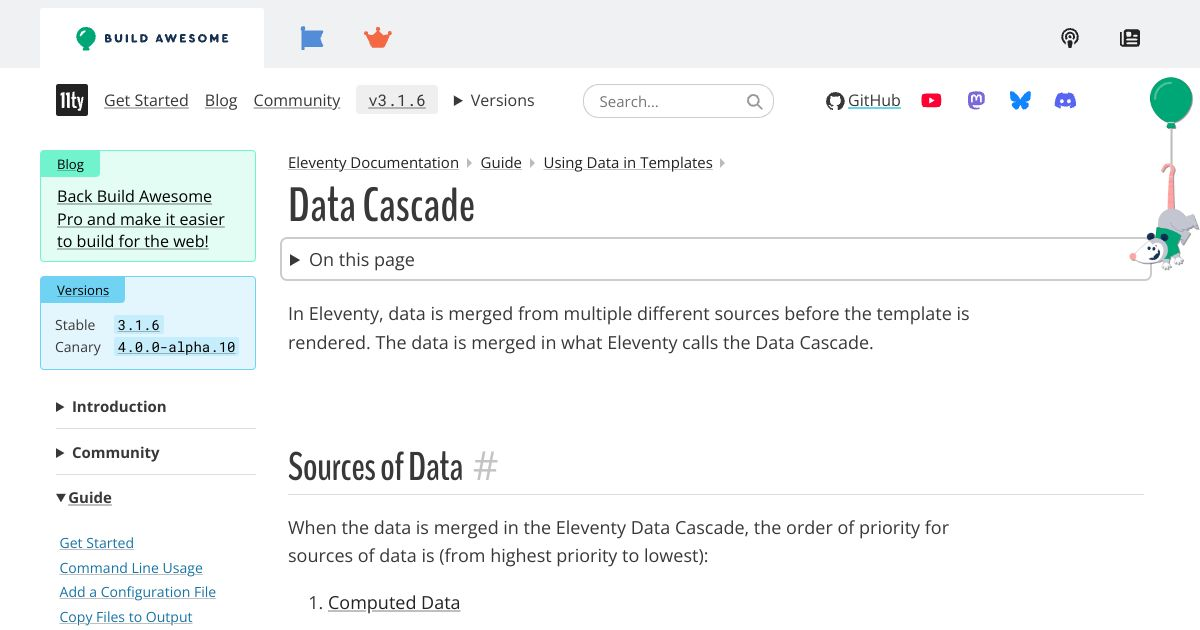Click the GitHub octocat icon

pos(835,101)
